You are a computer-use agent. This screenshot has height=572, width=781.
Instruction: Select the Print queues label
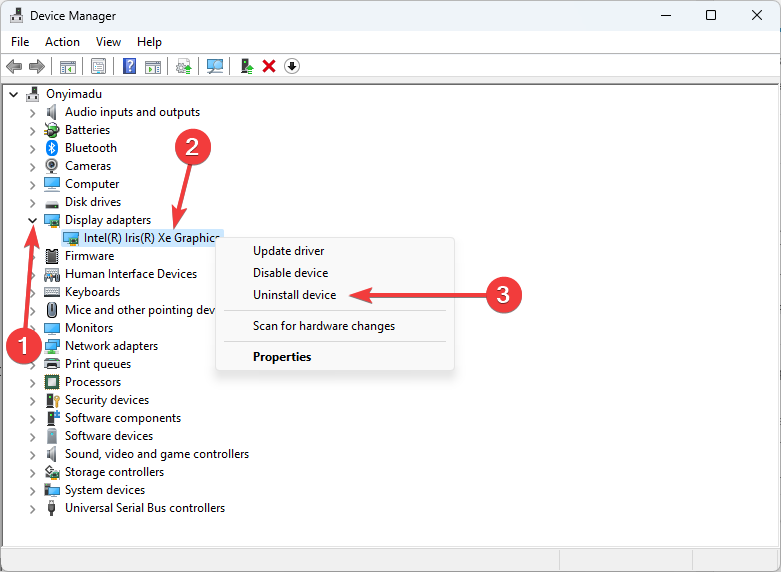coord(98,364)
